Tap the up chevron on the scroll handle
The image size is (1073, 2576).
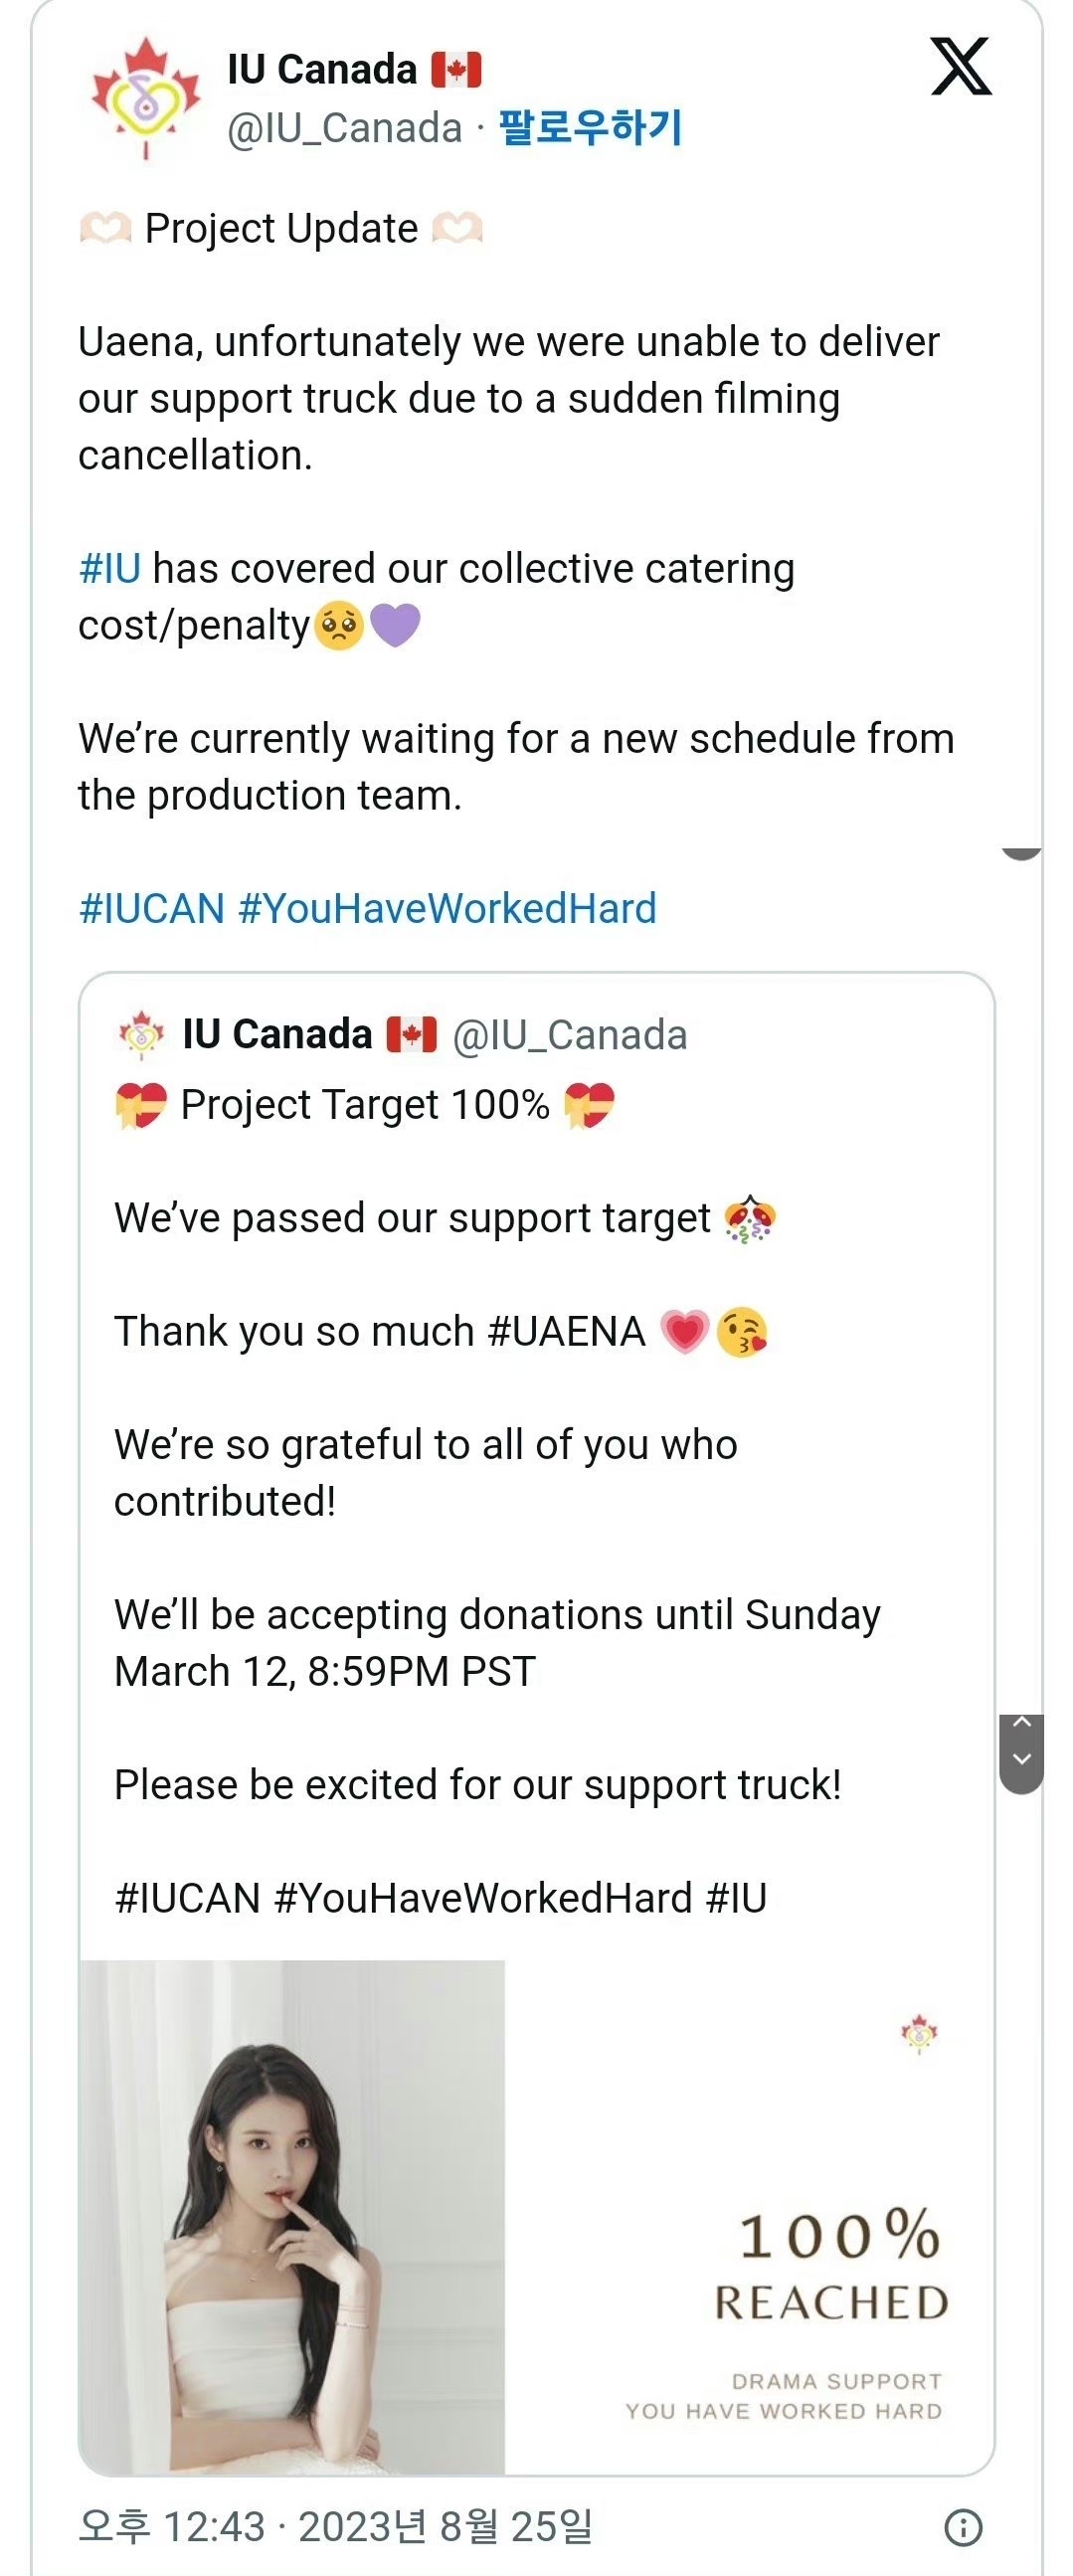1022,1722
